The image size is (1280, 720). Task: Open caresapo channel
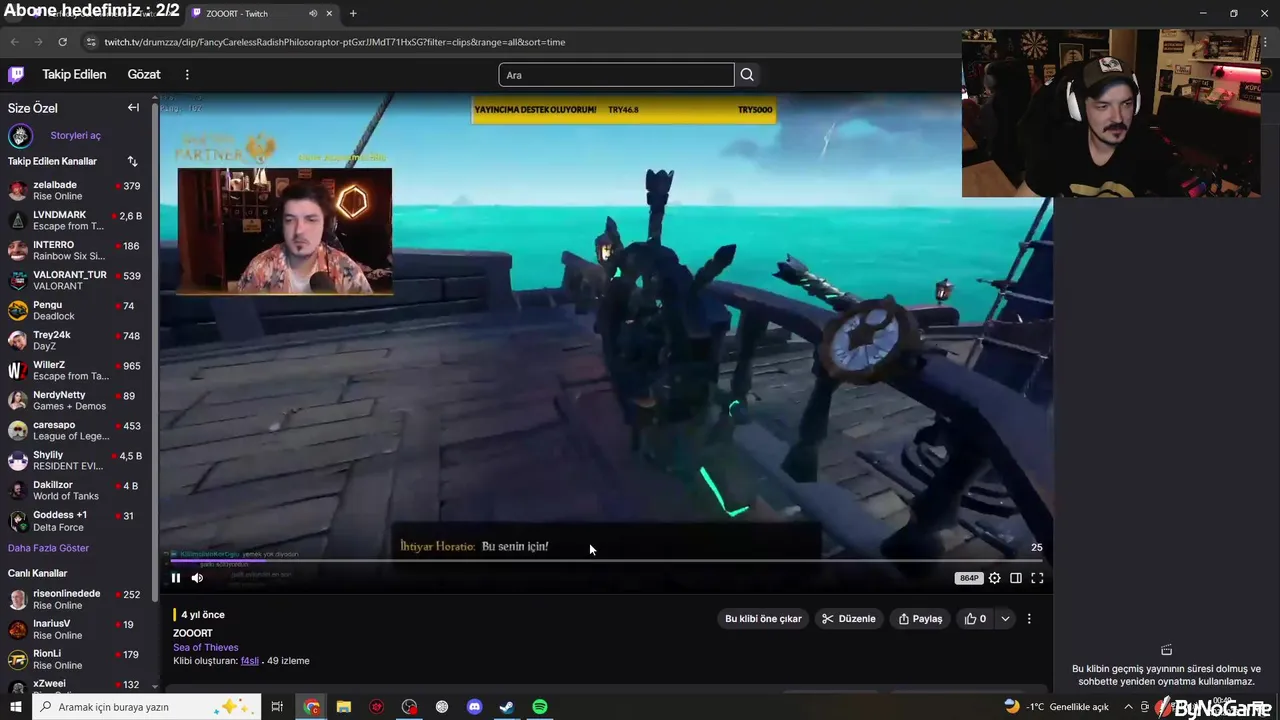tap(76, 430)
